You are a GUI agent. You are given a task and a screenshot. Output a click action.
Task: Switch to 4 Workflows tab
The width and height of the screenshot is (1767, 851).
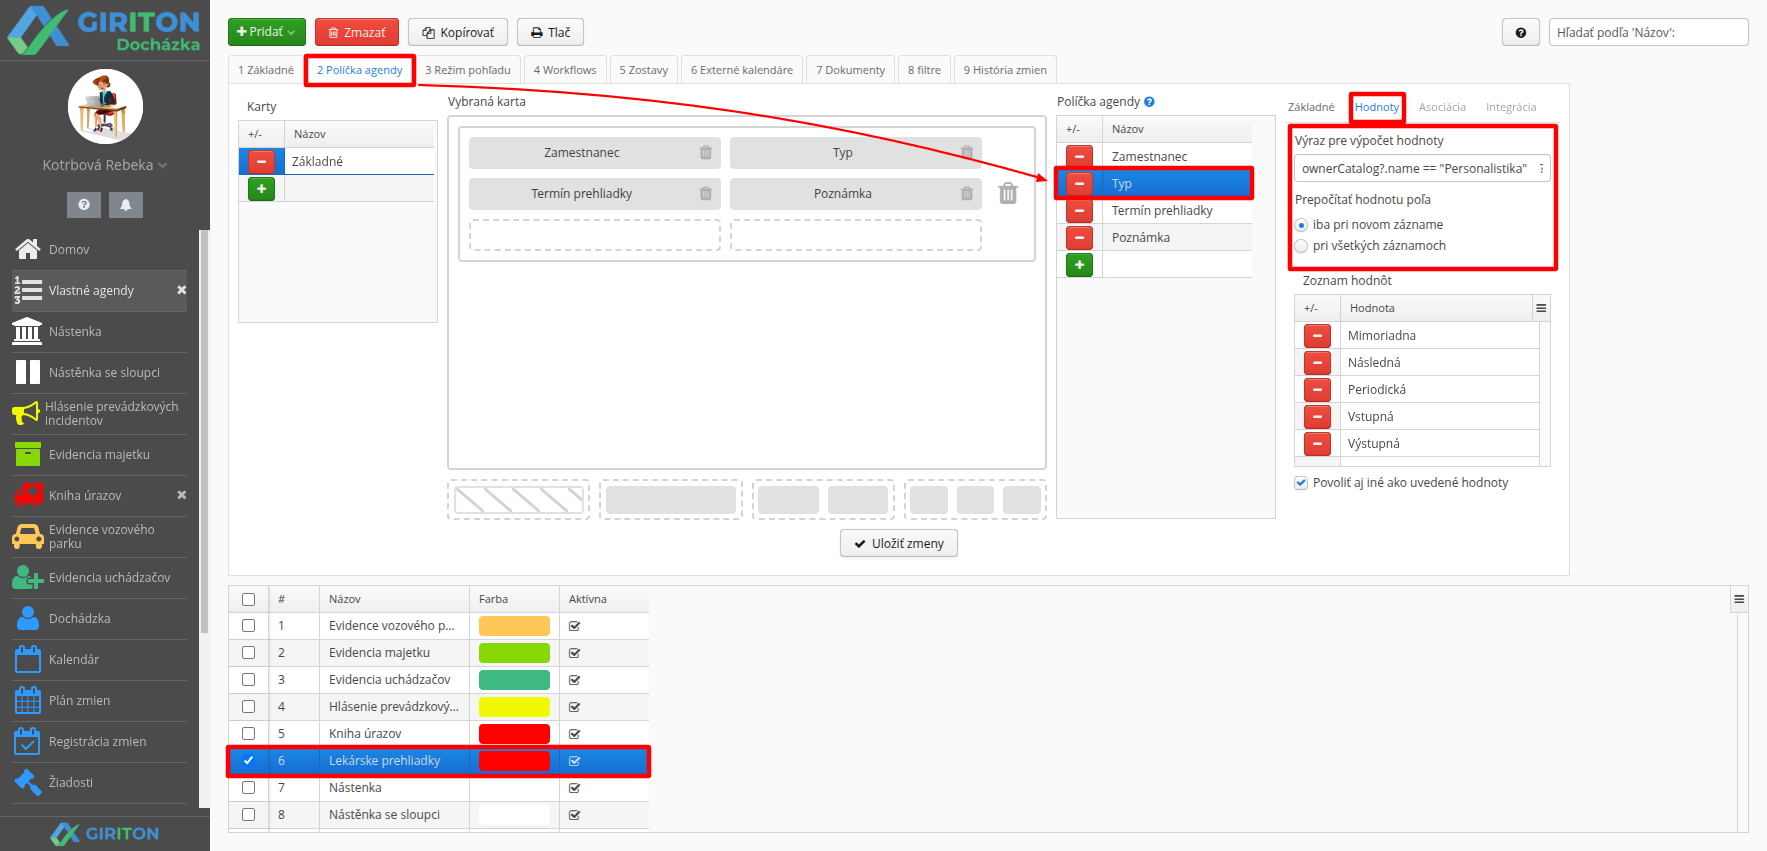pyautogui.click(x=565, y=70)
